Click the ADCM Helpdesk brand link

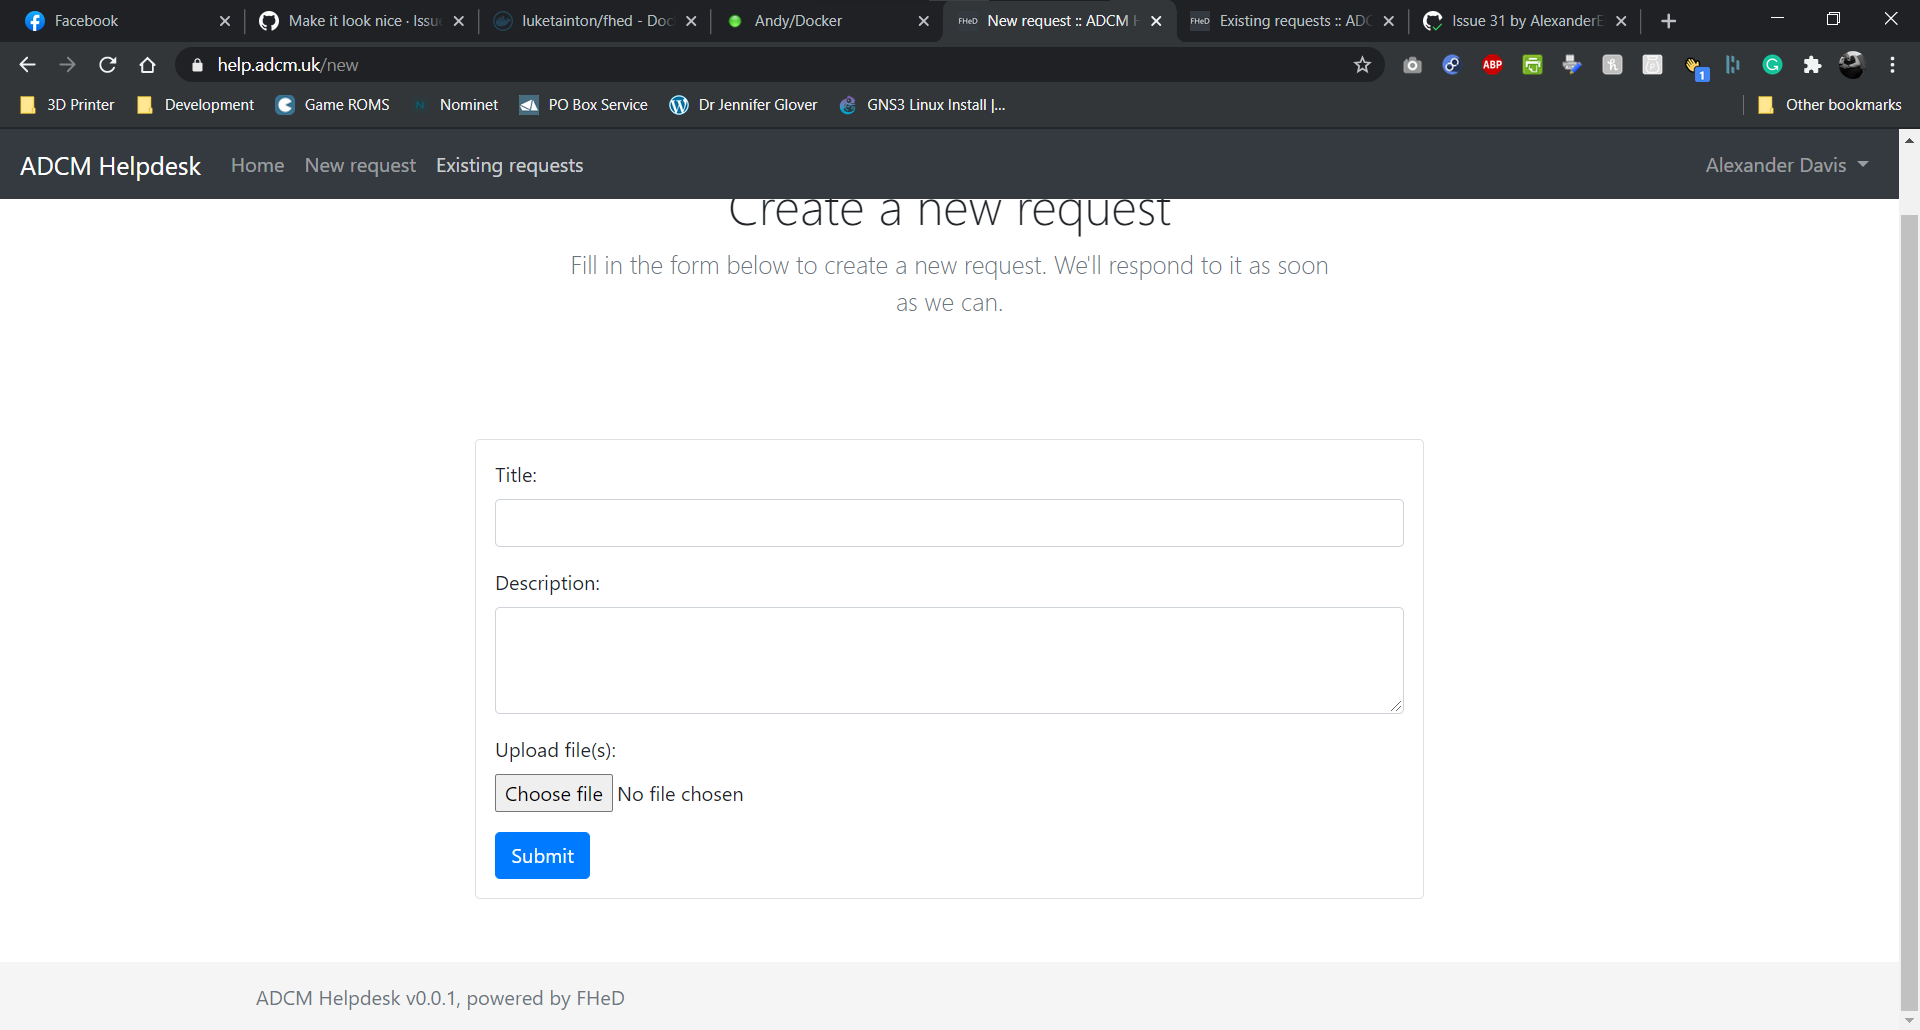point(110,166)
